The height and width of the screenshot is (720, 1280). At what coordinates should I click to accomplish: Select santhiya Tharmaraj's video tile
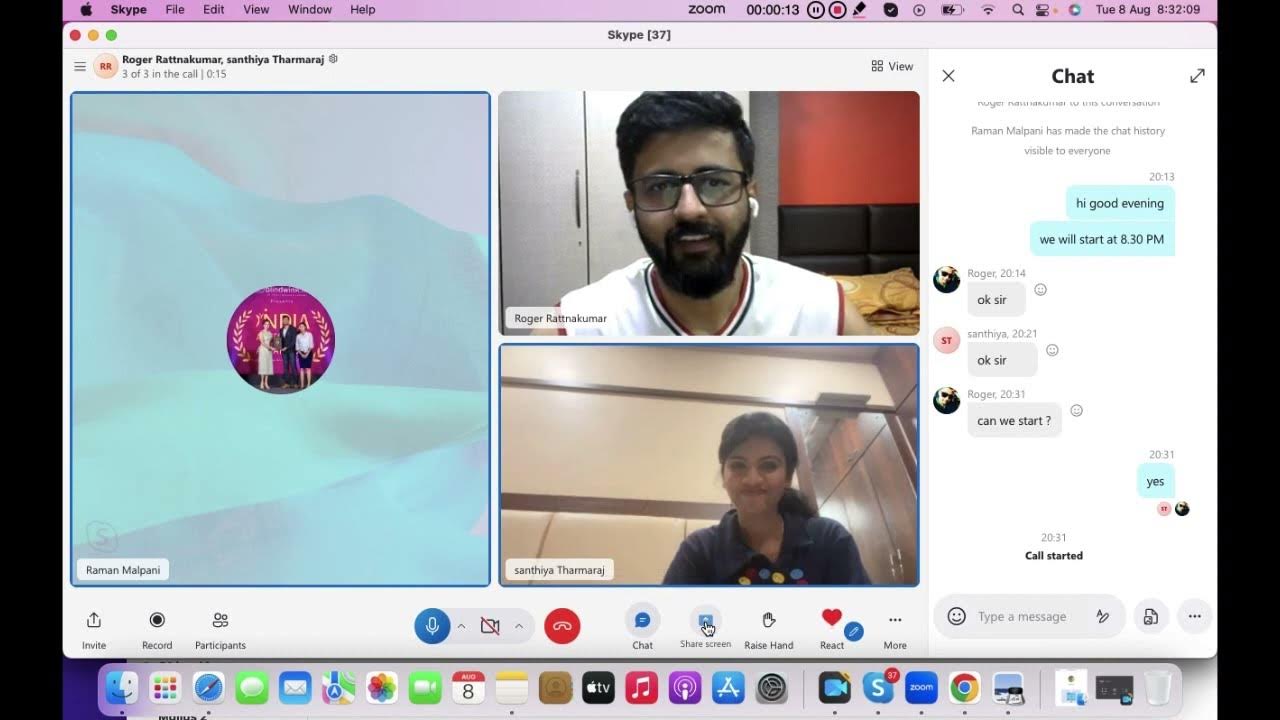click(709, 465)
